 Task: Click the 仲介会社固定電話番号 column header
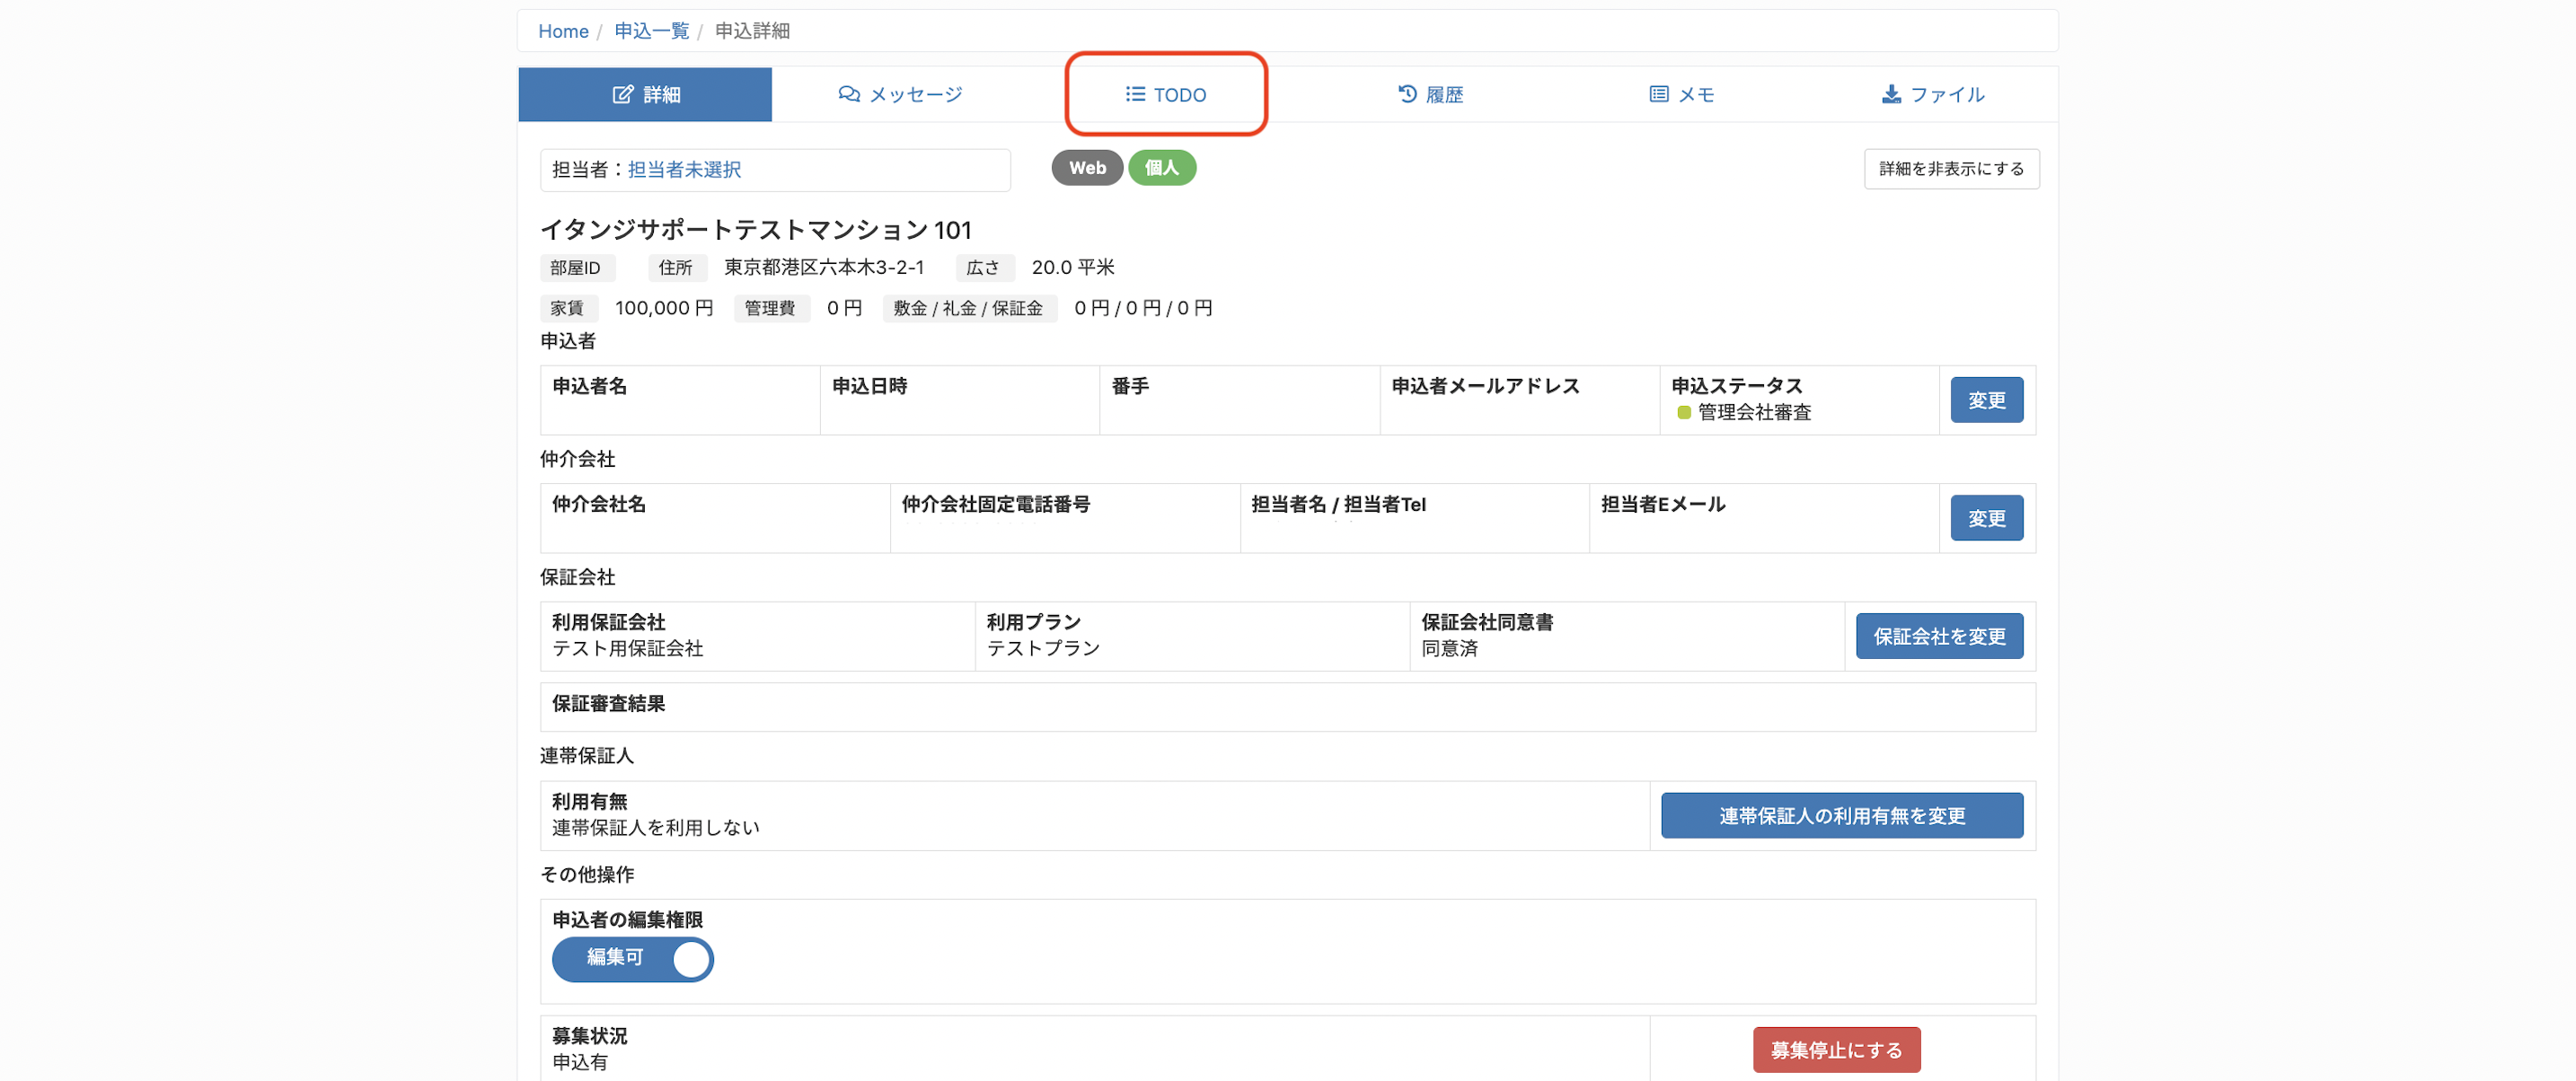(995, 504)
